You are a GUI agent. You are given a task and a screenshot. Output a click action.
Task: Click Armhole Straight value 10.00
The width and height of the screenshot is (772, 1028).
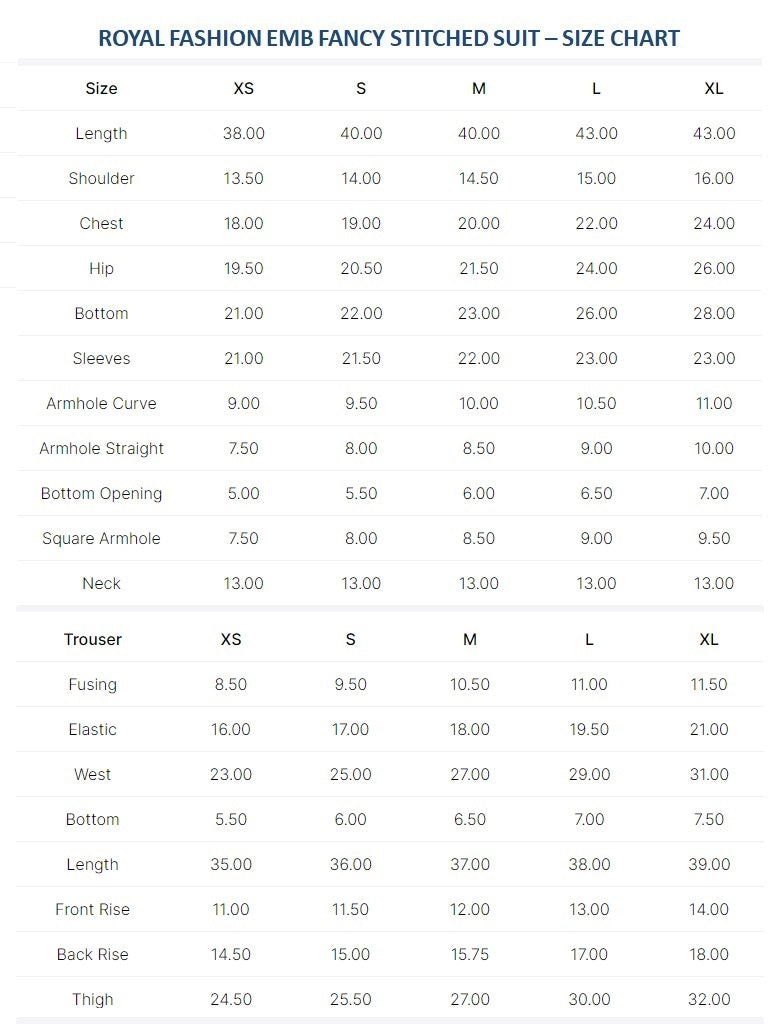(x=714, y=448)
